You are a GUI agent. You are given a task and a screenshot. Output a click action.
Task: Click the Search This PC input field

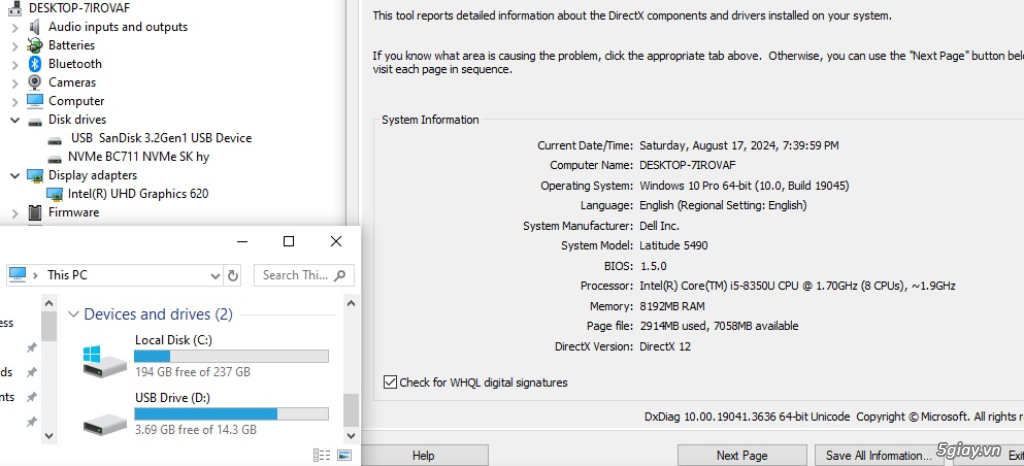click(x=304, y=275)
